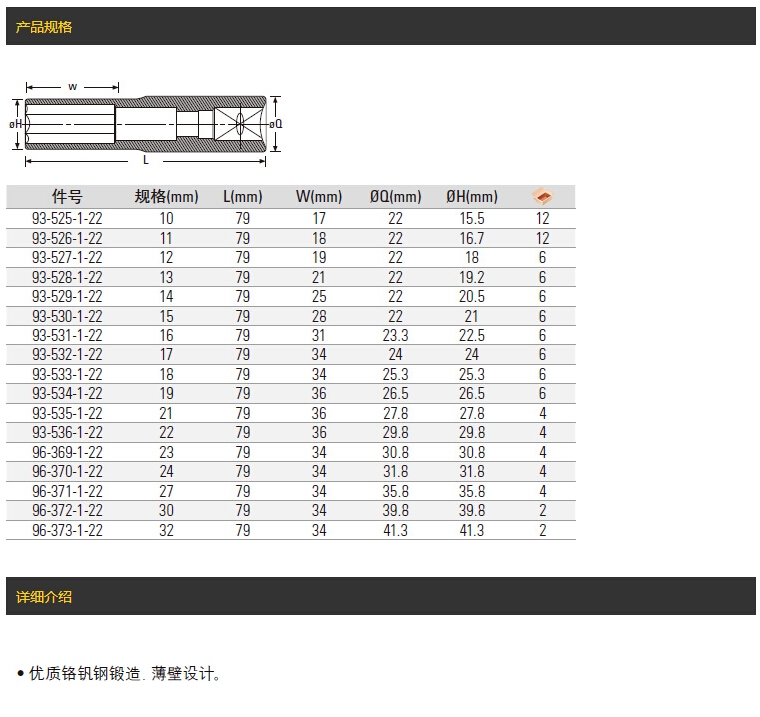
Task: Click spec size 27 in 96-371 row
Action: [166, 491]
